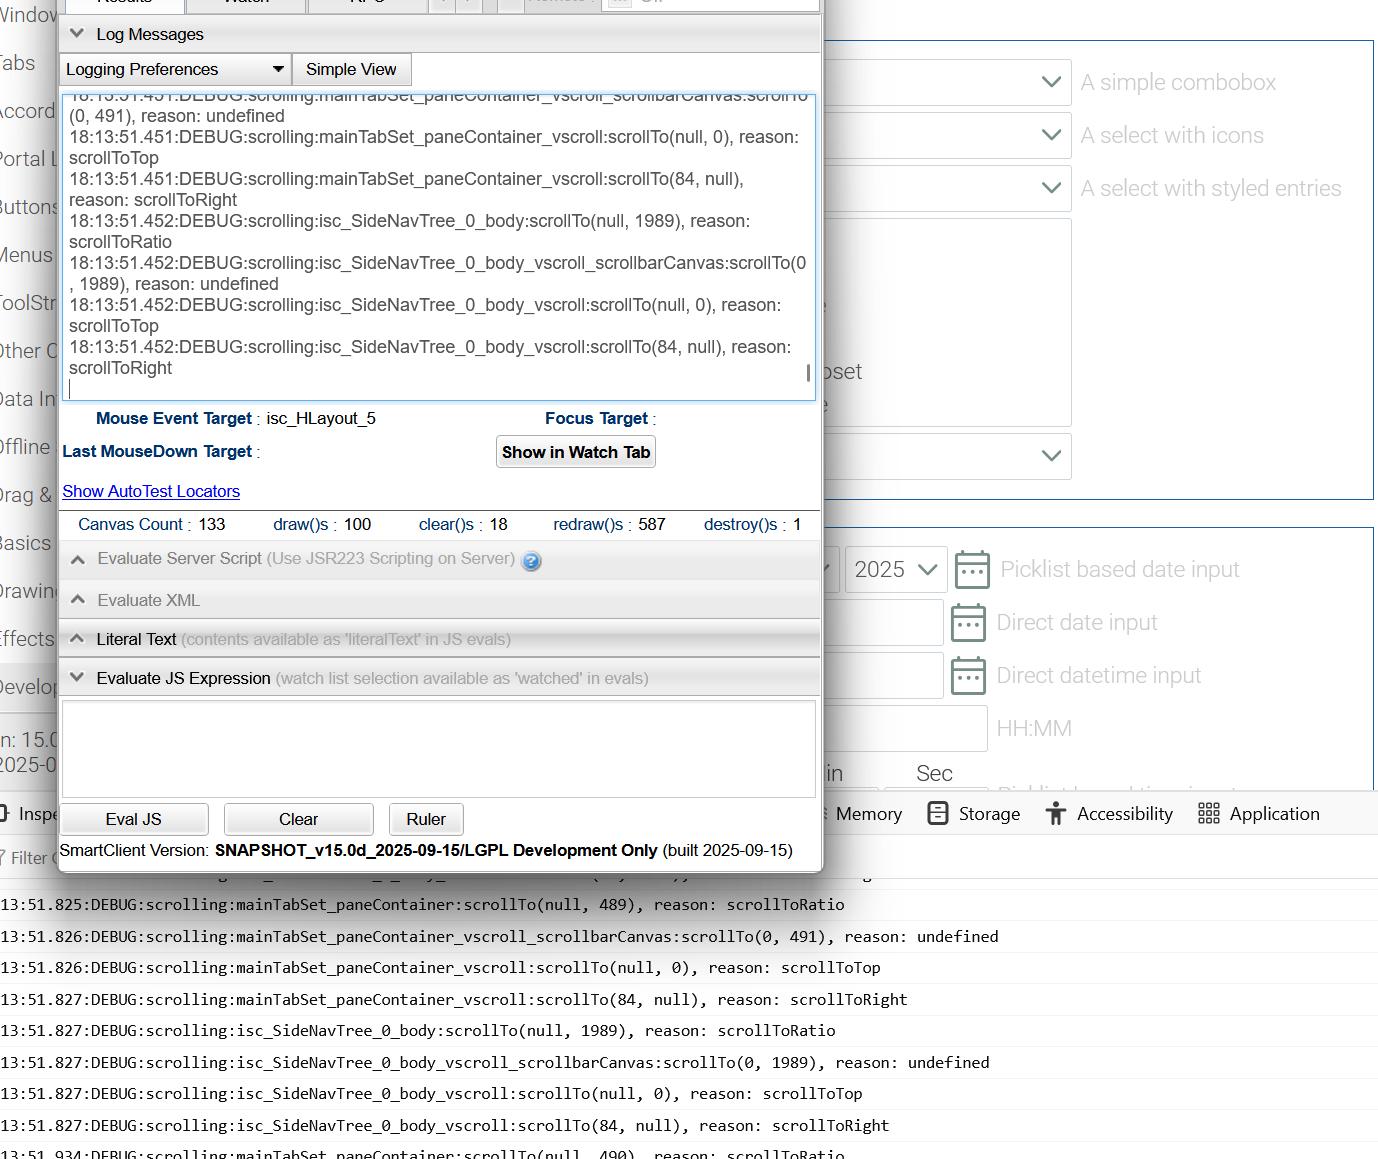
Task: Click the SmartClient Version SNAPSHOT_v15.0d text
Action: pyautogui.click(x=436, y=850)
